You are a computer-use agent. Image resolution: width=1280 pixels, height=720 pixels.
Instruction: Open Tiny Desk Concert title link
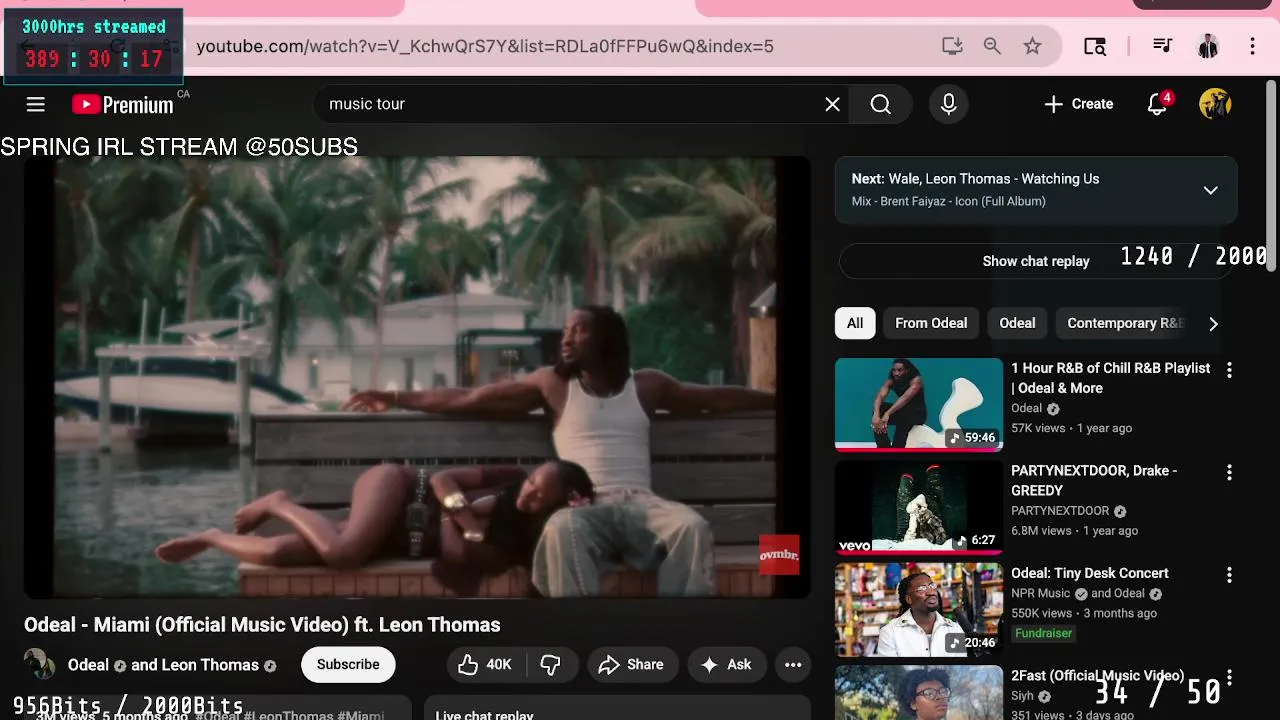1090,573
